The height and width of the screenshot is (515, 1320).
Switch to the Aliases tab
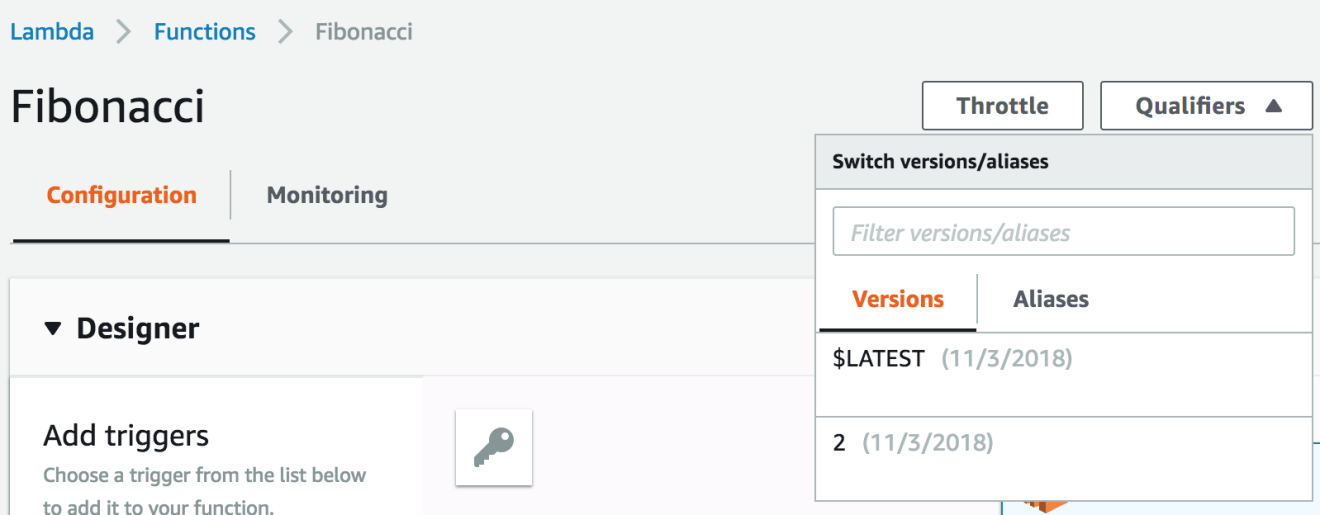[1050, 299]
